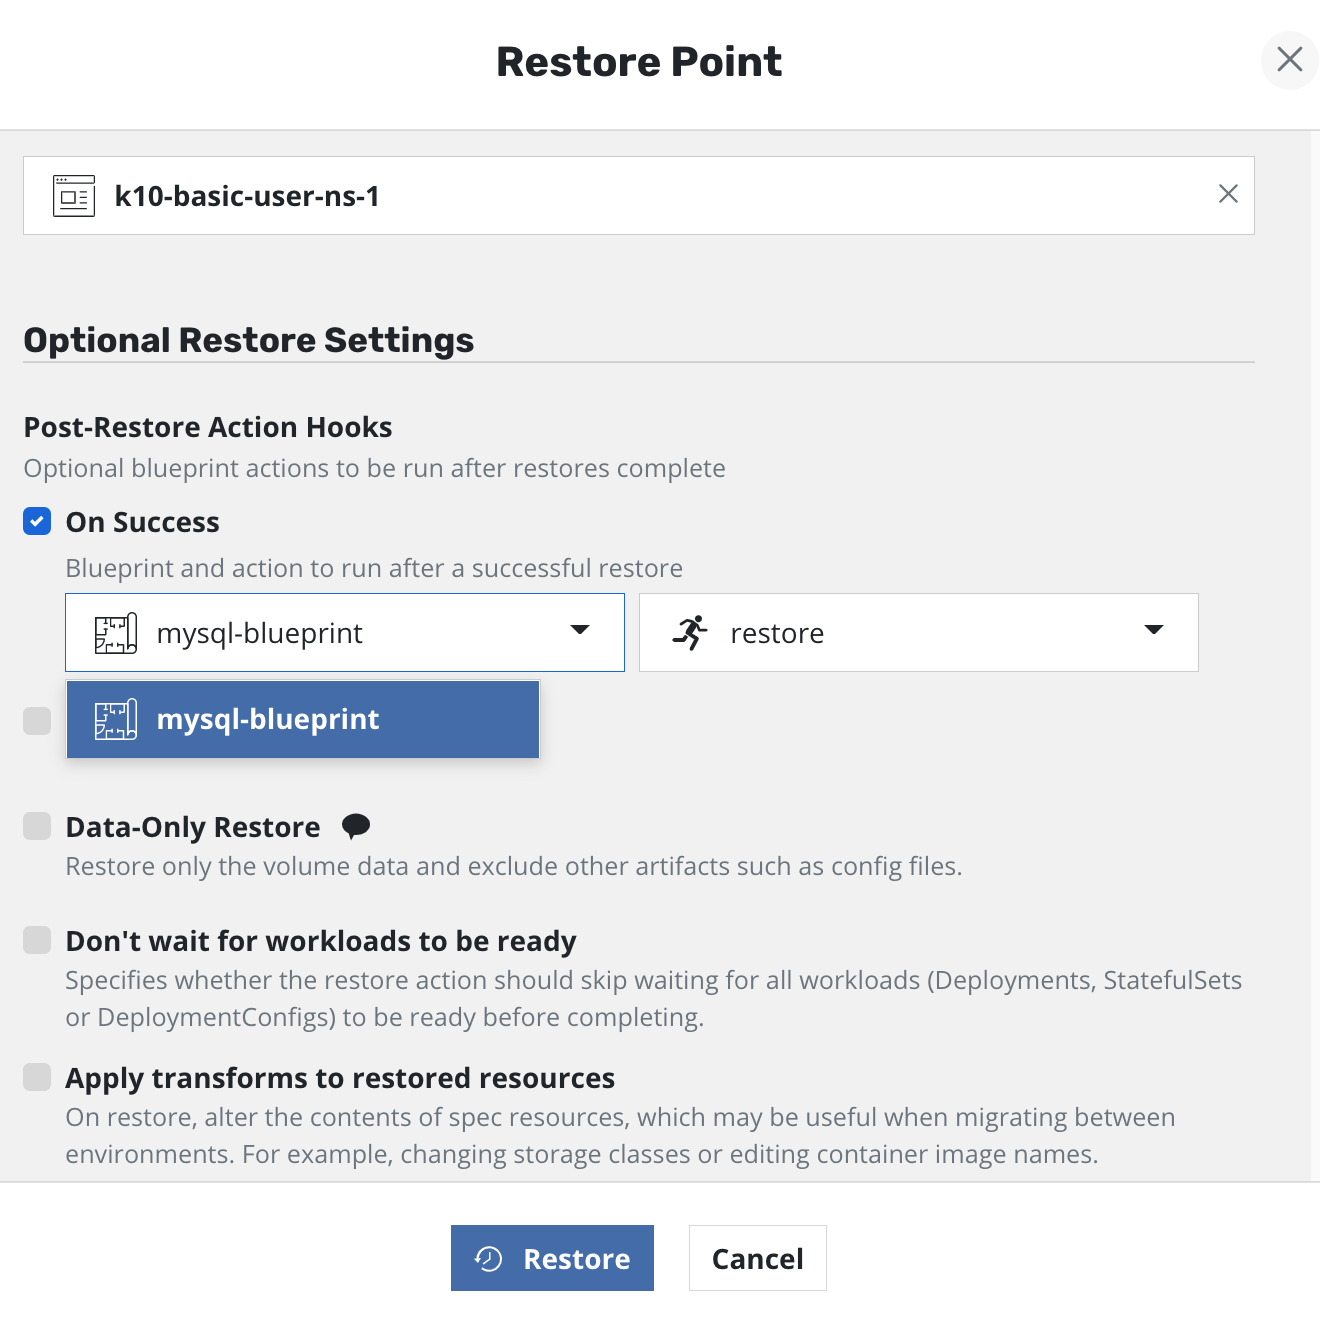The width and height of the screenshot is (1320, 1319).
Task: Enable Don't wait for workloads checkbox
Action: click(37, 940)
